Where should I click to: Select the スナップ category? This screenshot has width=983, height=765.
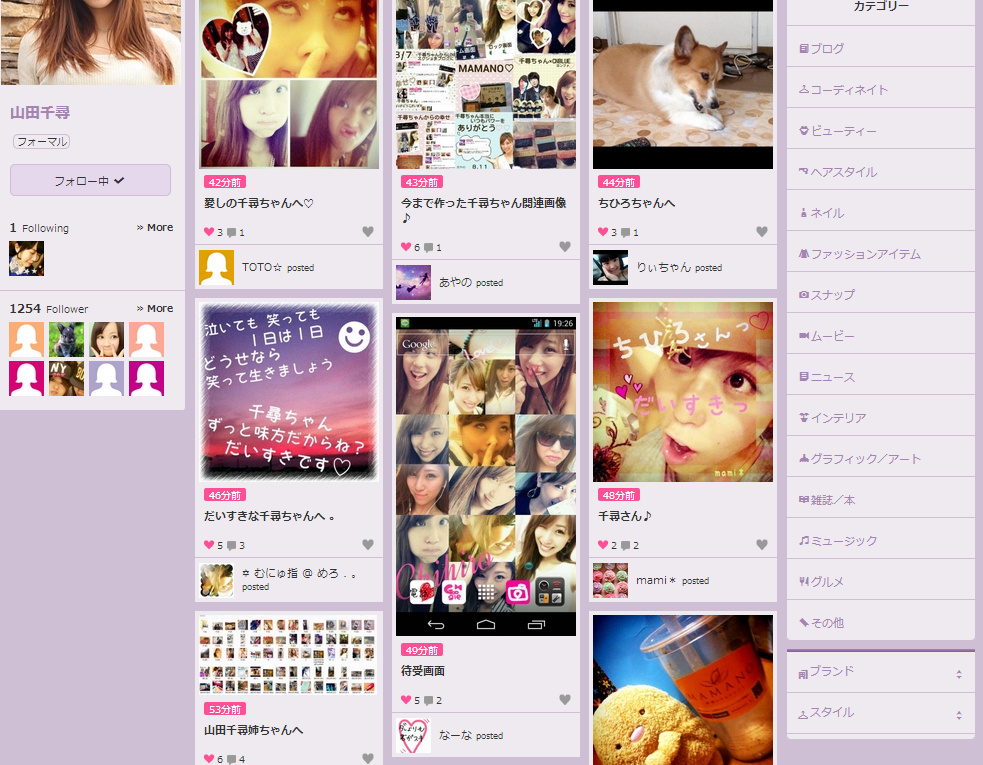(880, 295)
